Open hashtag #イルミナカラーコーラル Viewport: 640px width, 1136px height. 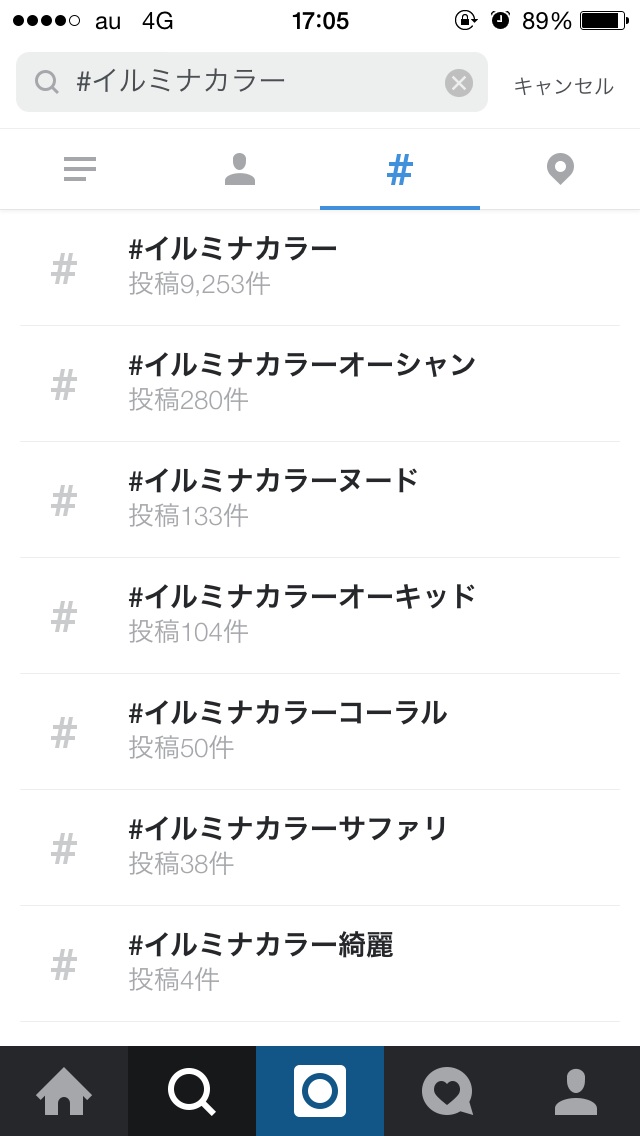320,731
